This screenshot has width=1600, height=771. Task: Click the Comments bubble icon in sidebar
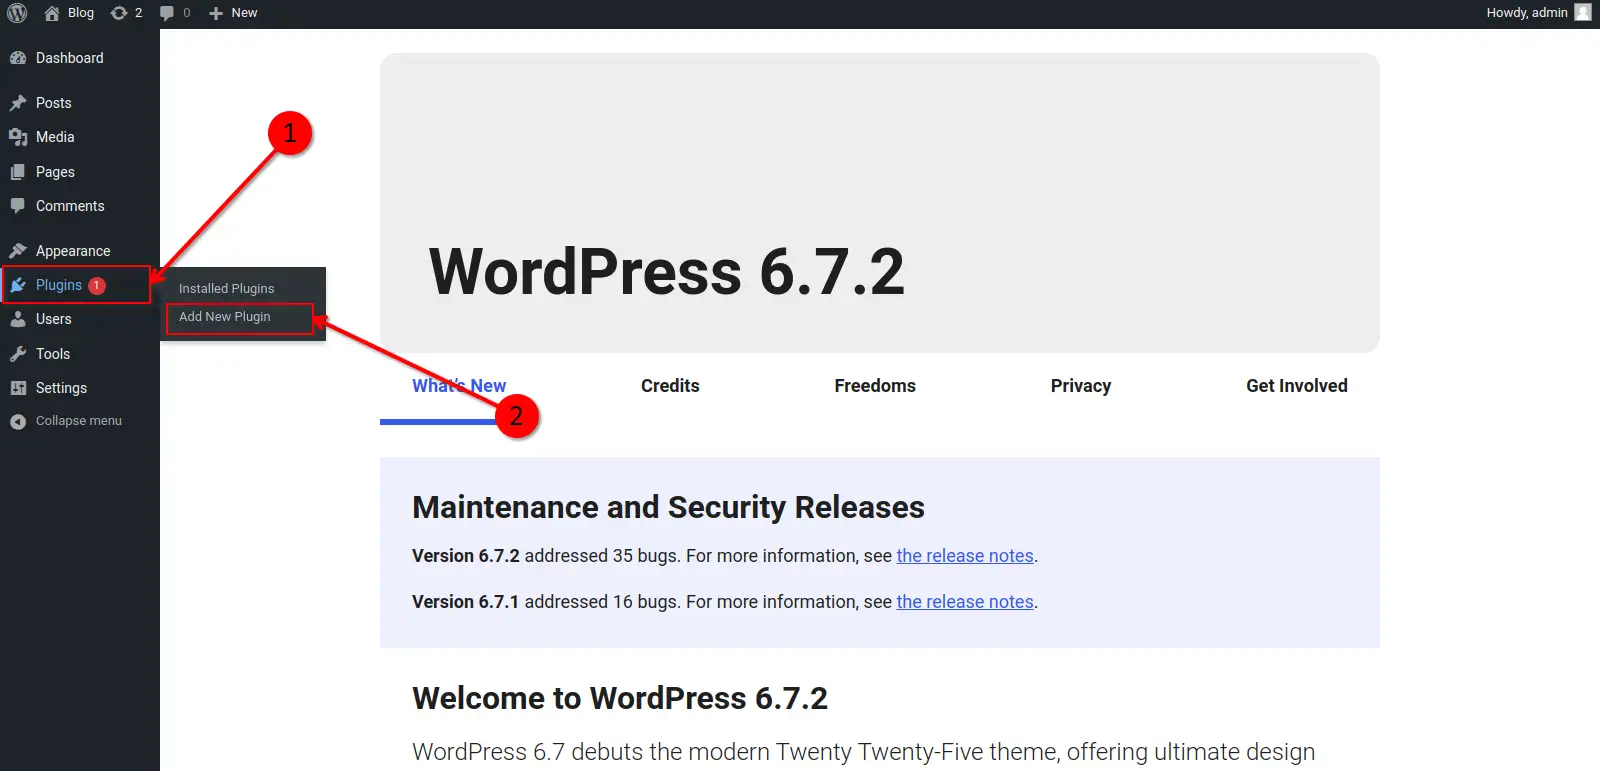tap(18, 206)
